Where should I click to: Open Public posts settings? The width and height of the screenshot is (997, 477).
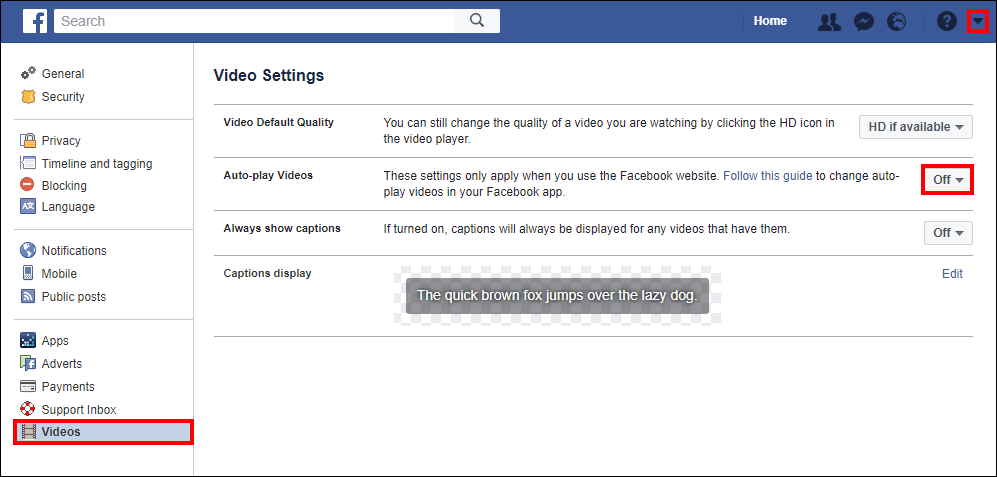(74, 296)
